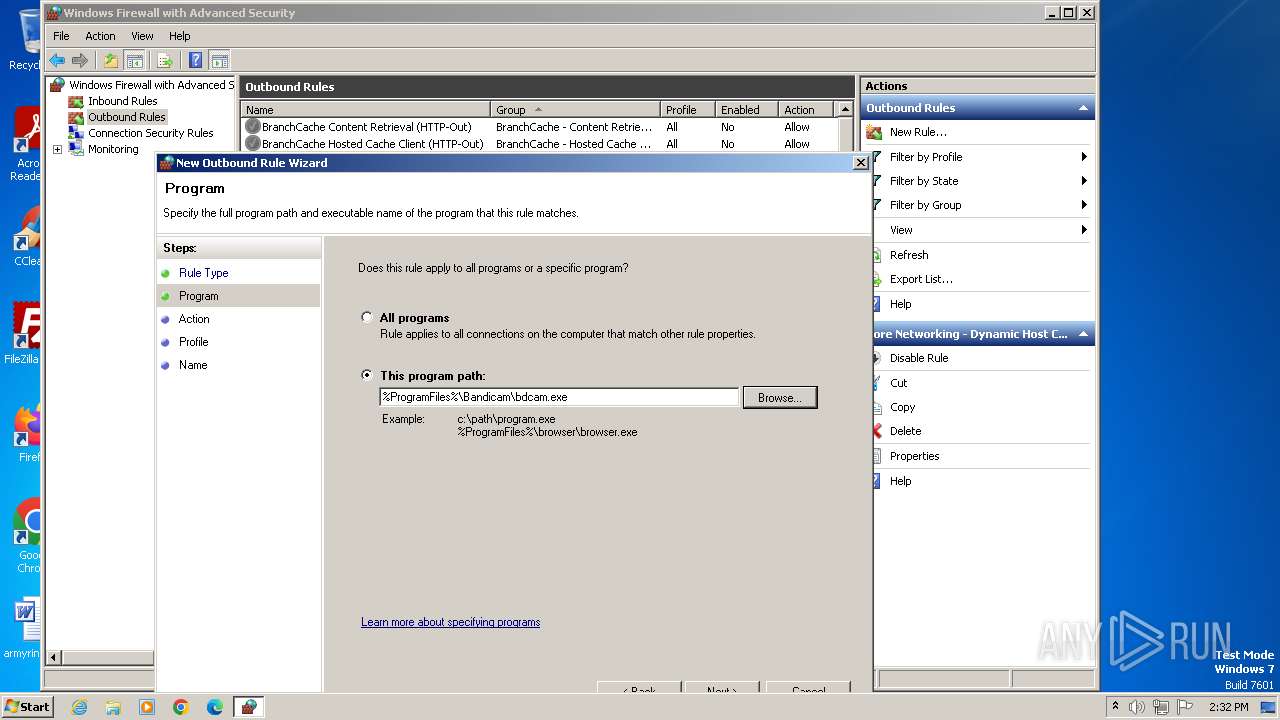Click the Windows Firewall root node icon
This screenshot has height=720, width=1280.
point(57,85)
